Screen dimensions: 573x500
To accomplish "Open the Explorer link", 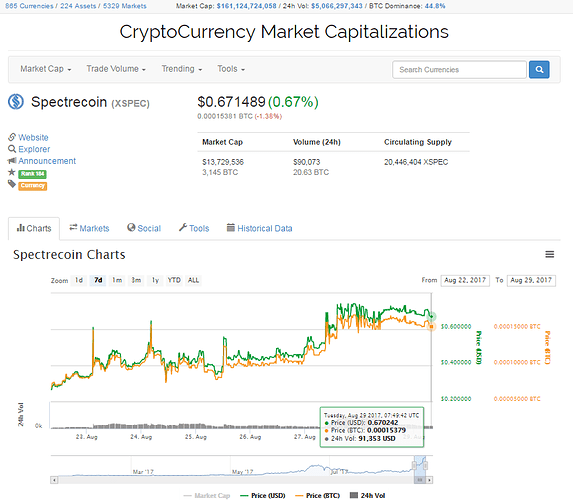I will click(x=34, y=149).
